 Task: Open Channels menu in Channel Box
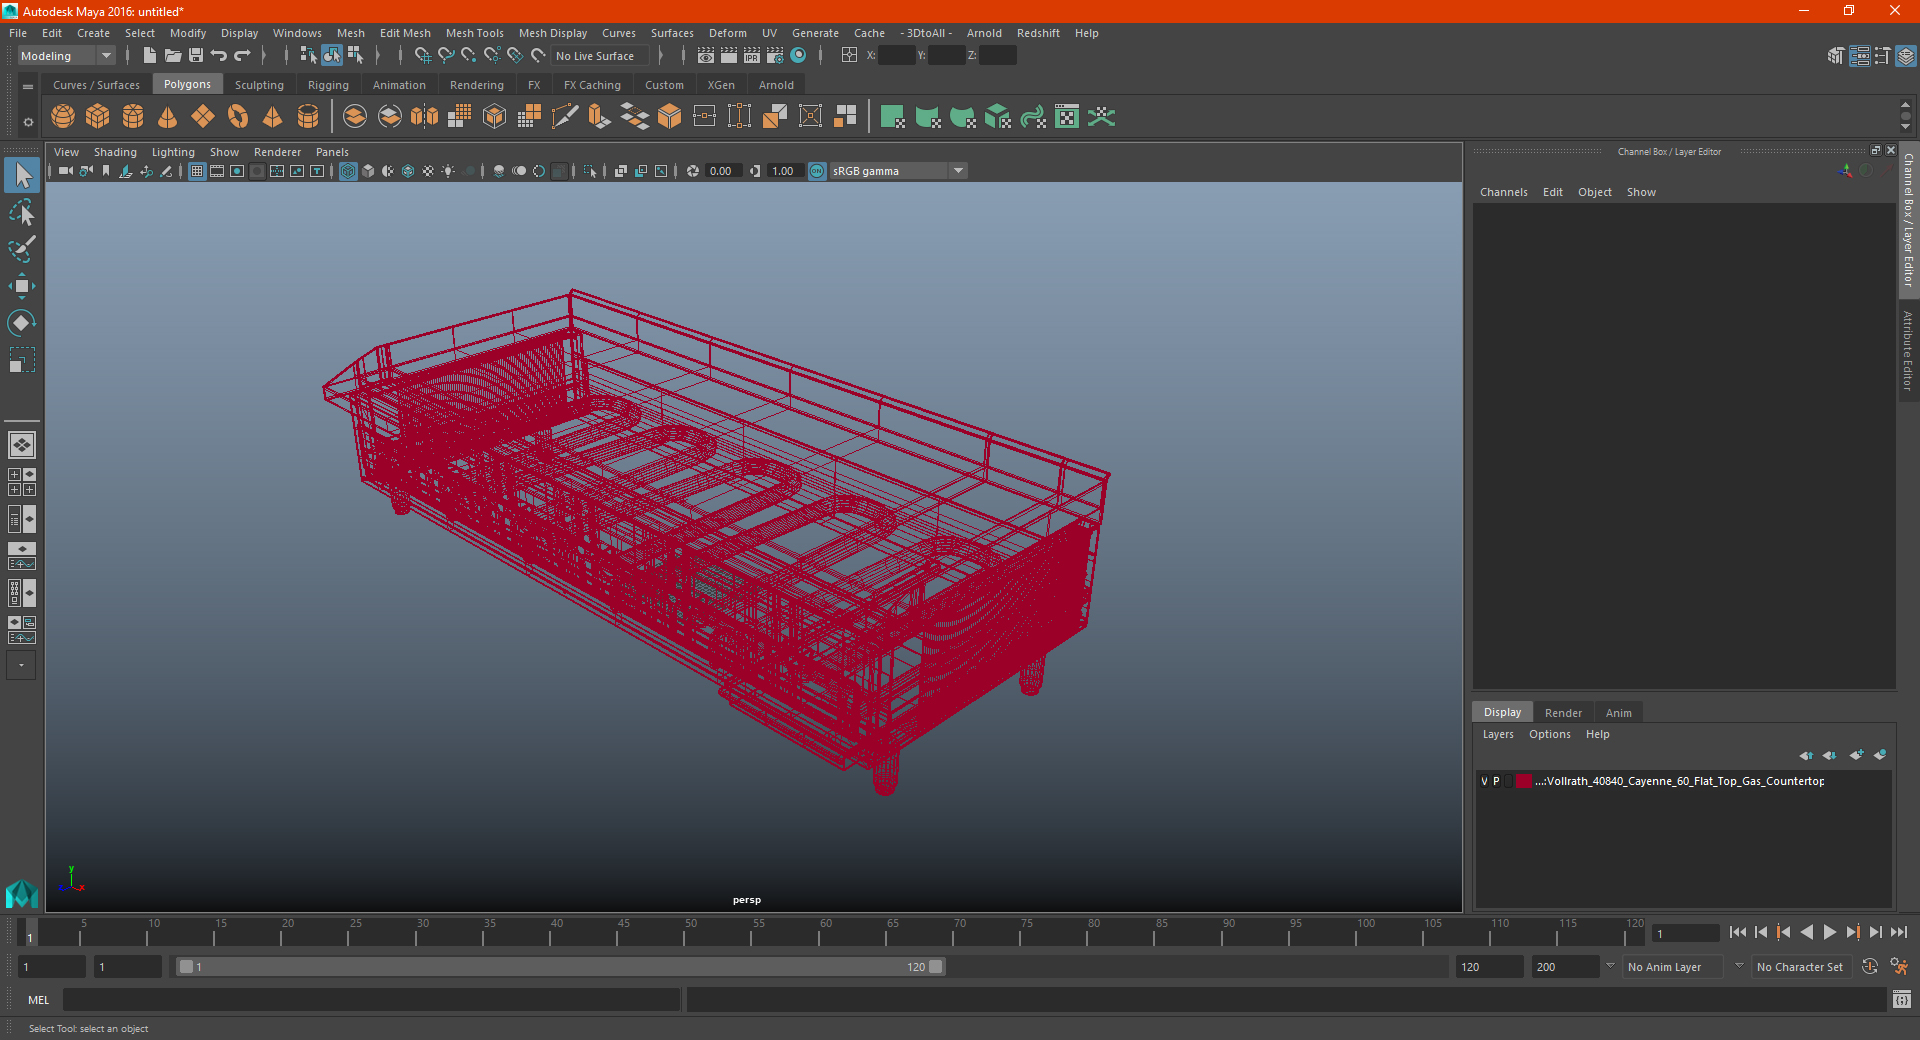point(1503,192)
